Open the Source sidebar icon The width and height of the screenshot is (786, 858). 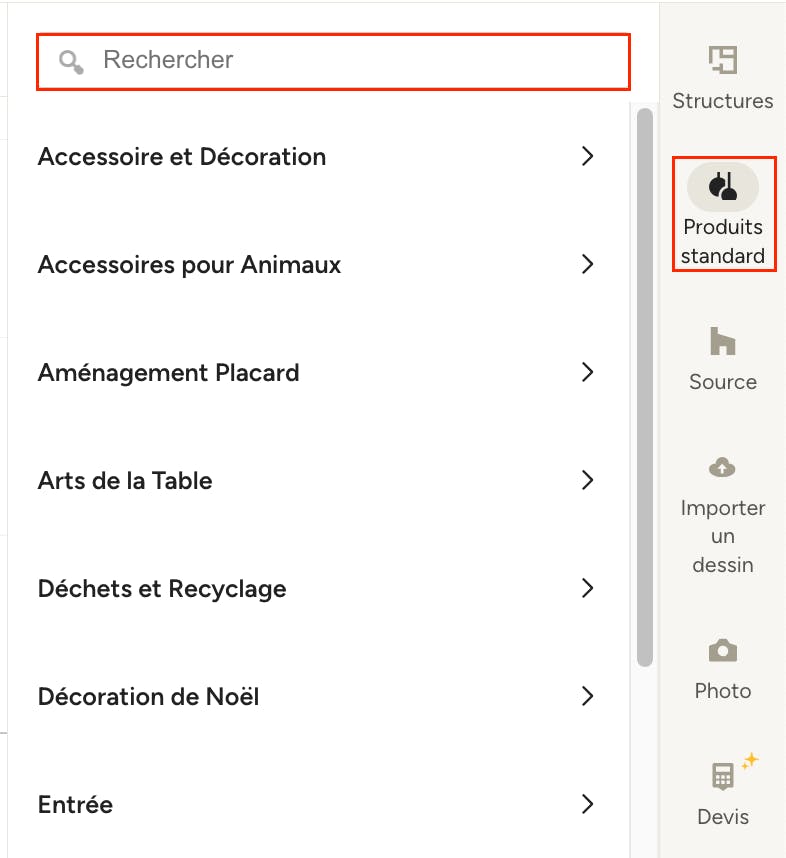point(723,341)
